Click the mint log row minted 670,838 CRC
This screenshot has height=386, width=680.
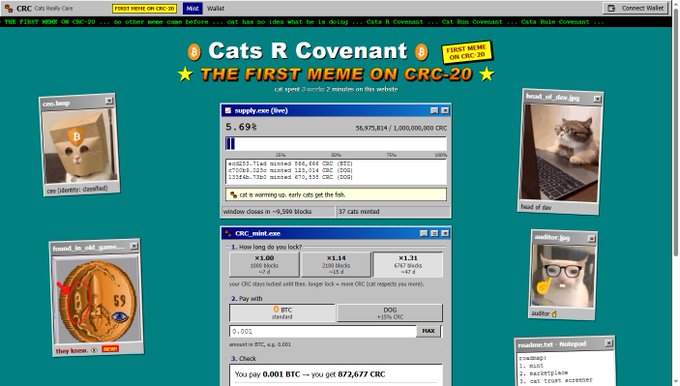[x=291, y=177]
